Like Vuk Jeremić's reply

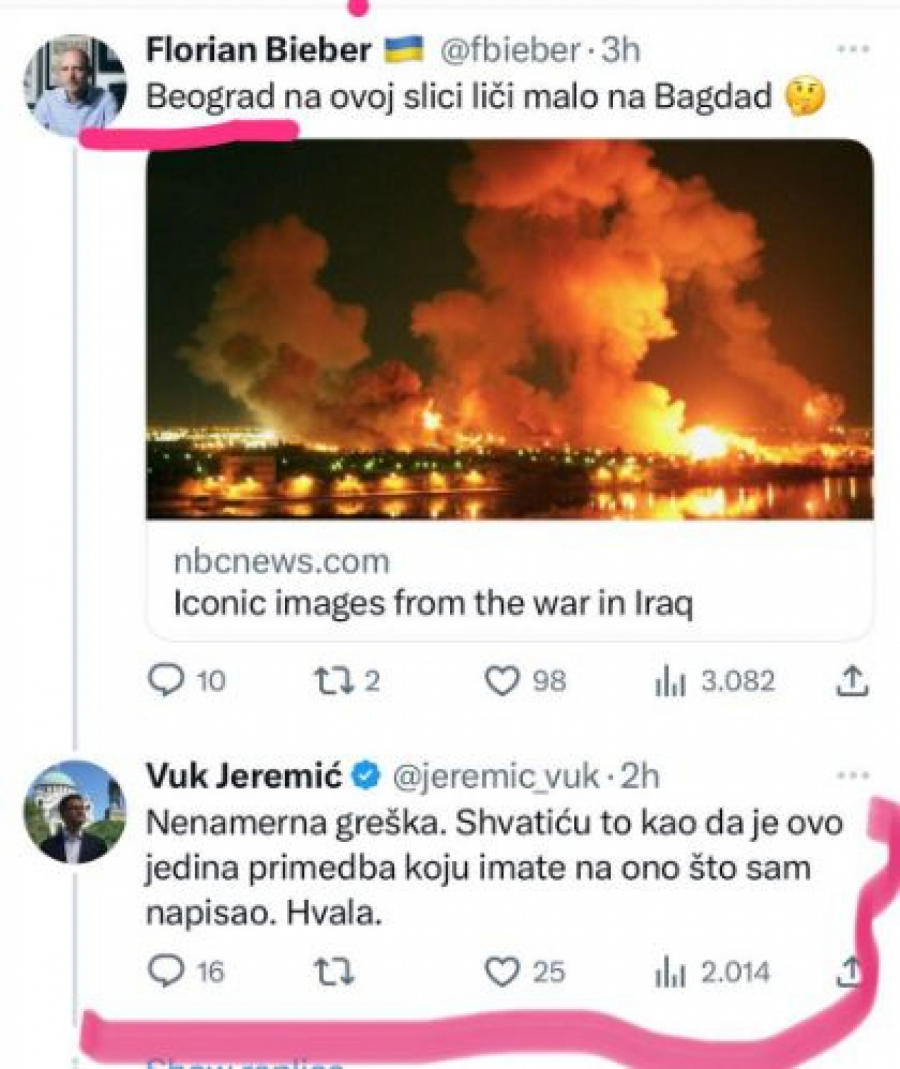503,969
